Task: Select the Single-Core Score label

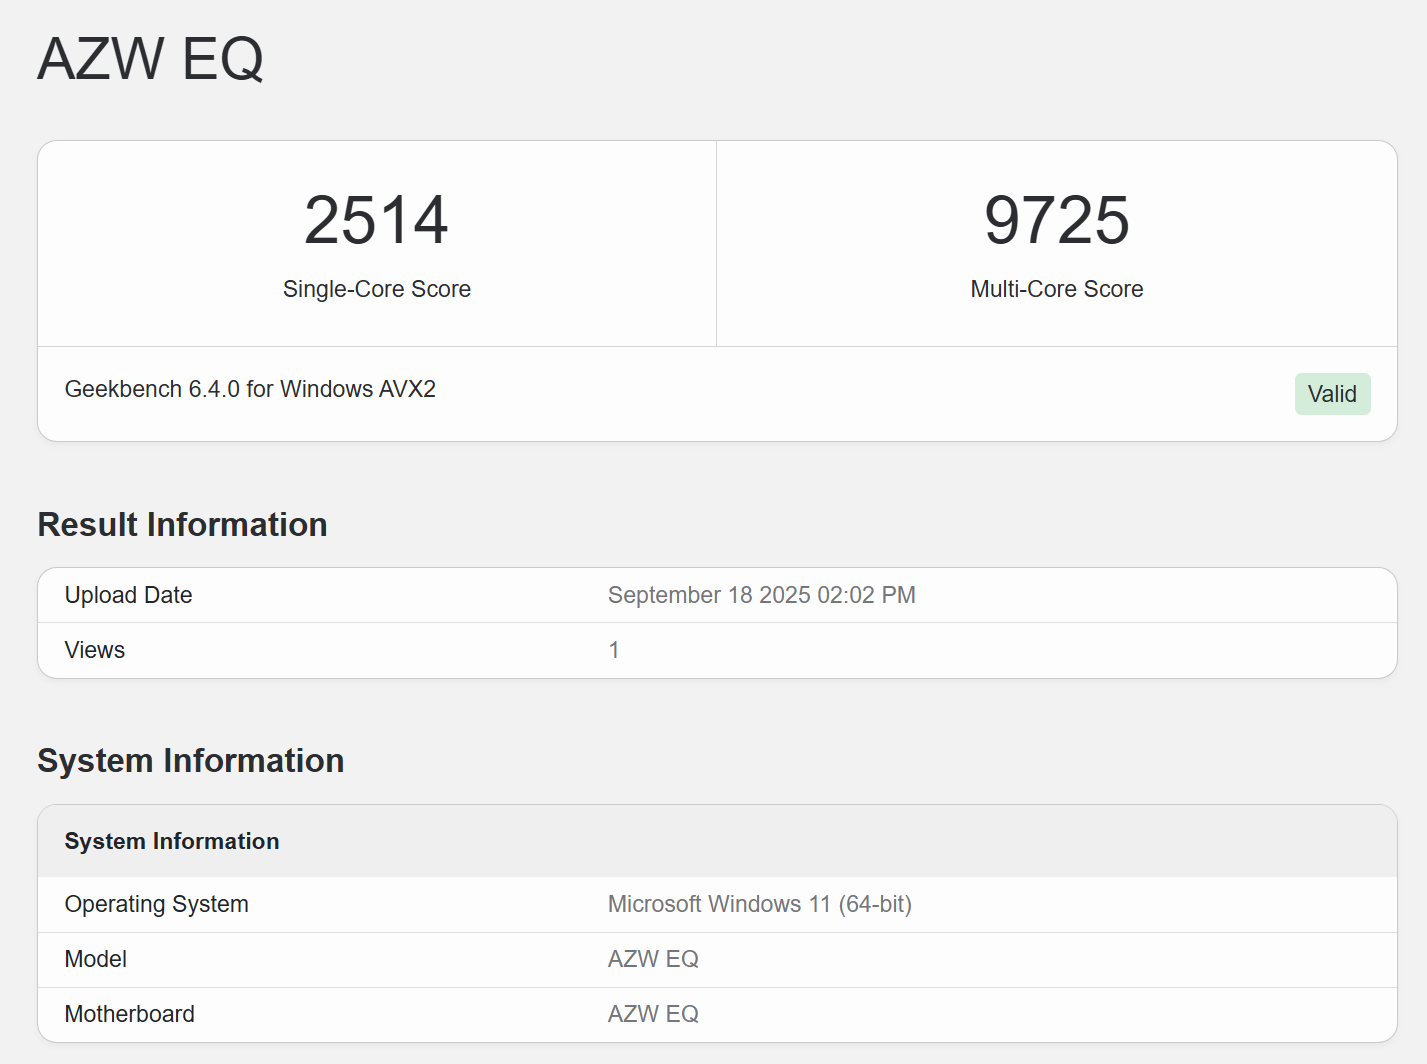Action: click(x=376, y=289)
